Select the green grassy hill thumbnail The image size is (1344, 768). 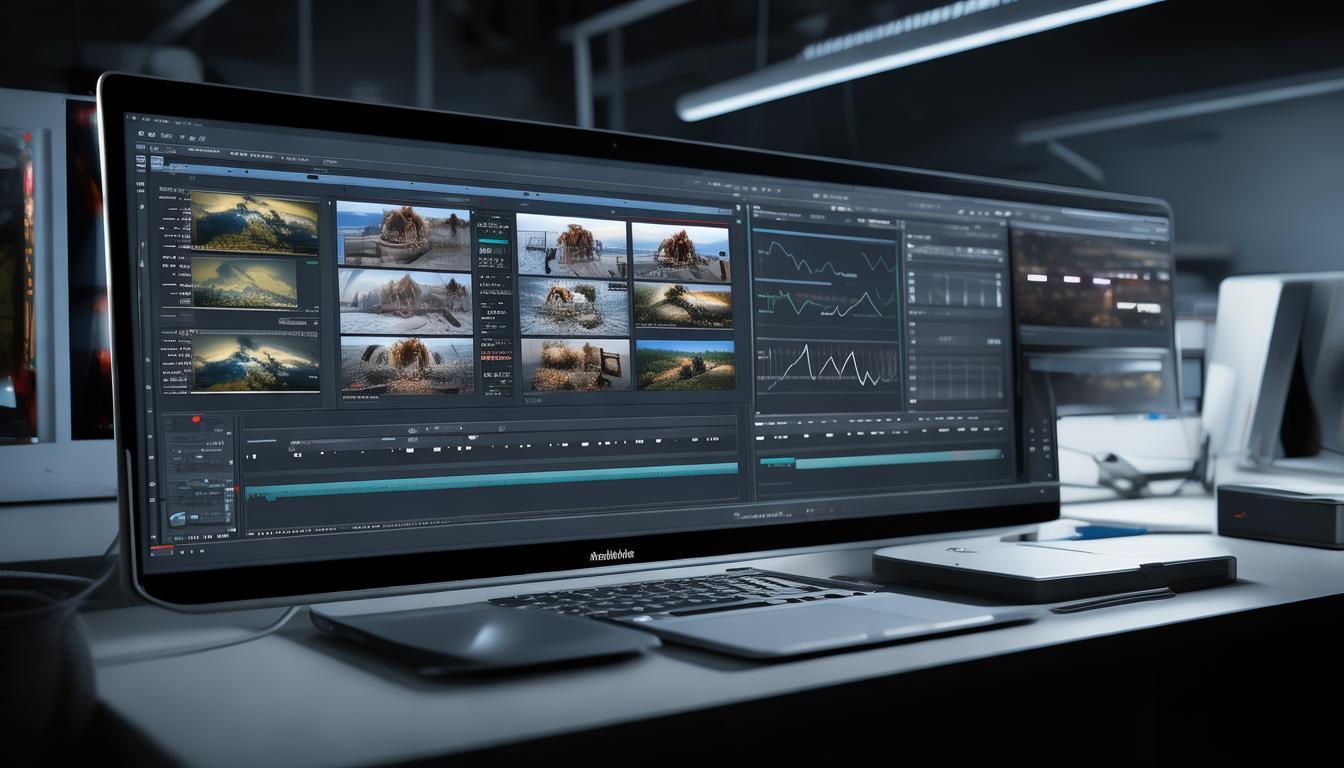(x=685, y=367)
